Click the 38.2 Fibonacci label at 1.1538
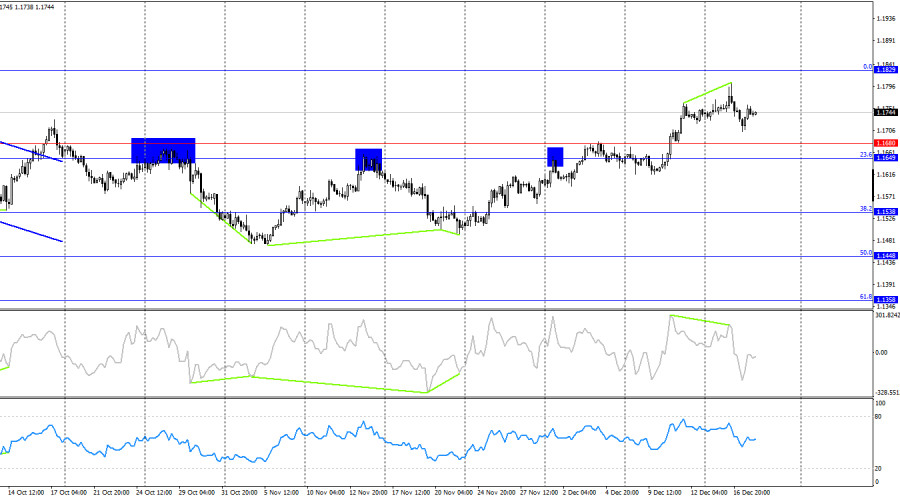900x500 pixels. (885, 212)
